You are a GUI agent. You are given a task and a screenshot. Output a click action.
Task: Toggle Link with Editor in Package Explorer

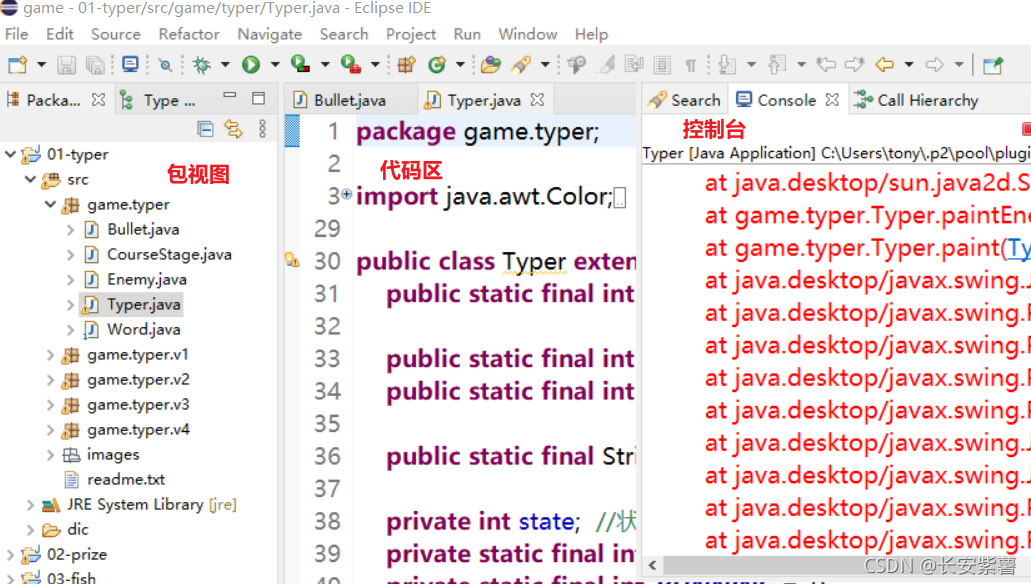click(233, 129)
